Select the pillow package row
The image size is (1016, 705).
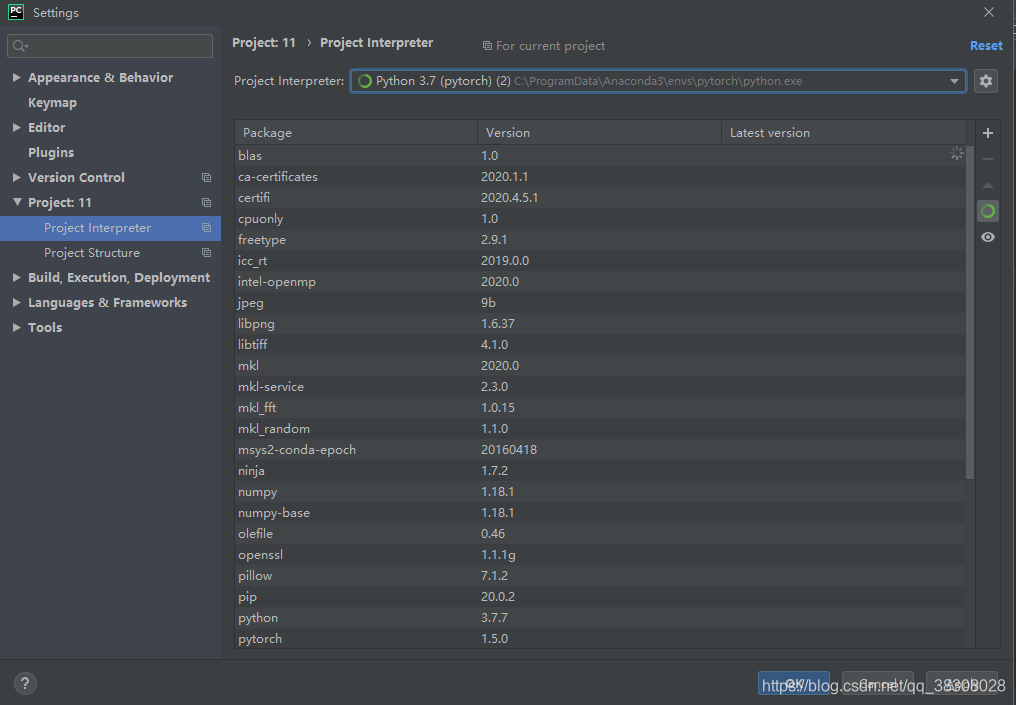(600, 575)
